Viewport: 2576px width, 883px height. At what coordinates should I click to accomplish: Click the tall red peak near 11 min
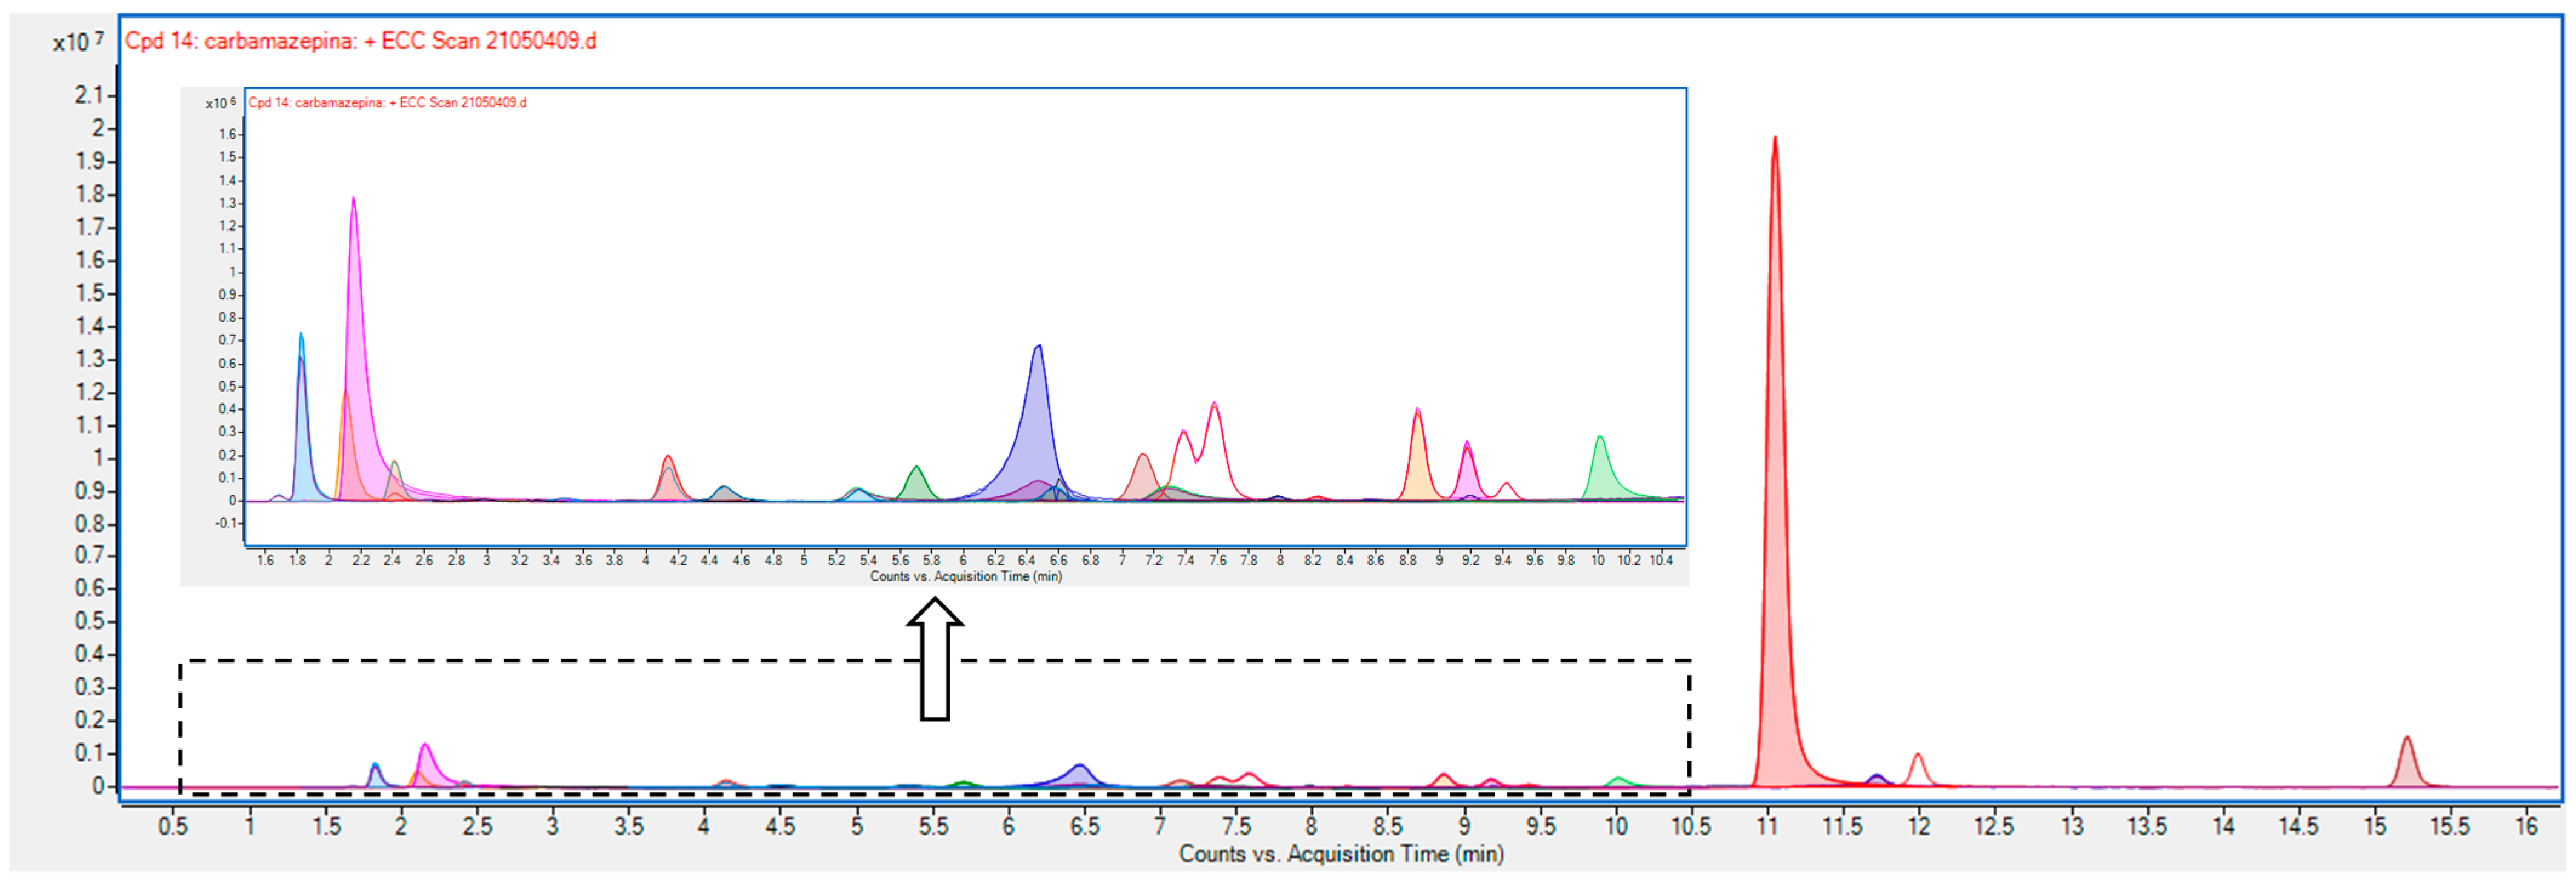(1775, 500)
